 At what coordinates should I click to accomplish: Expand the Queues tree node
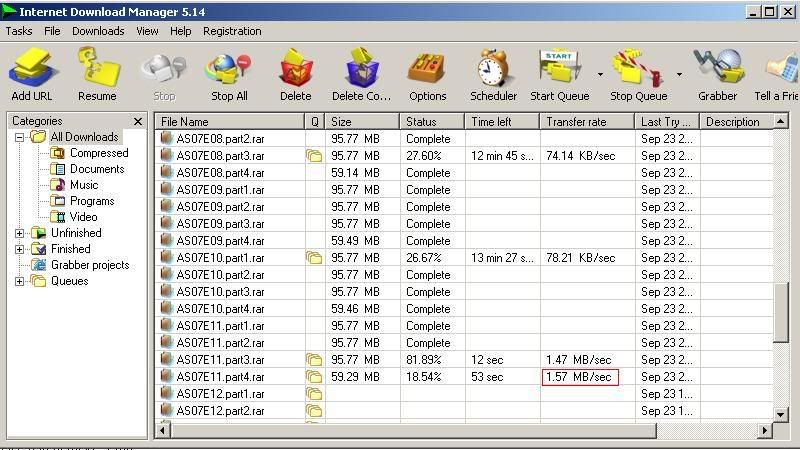click(x=20, y=281)
